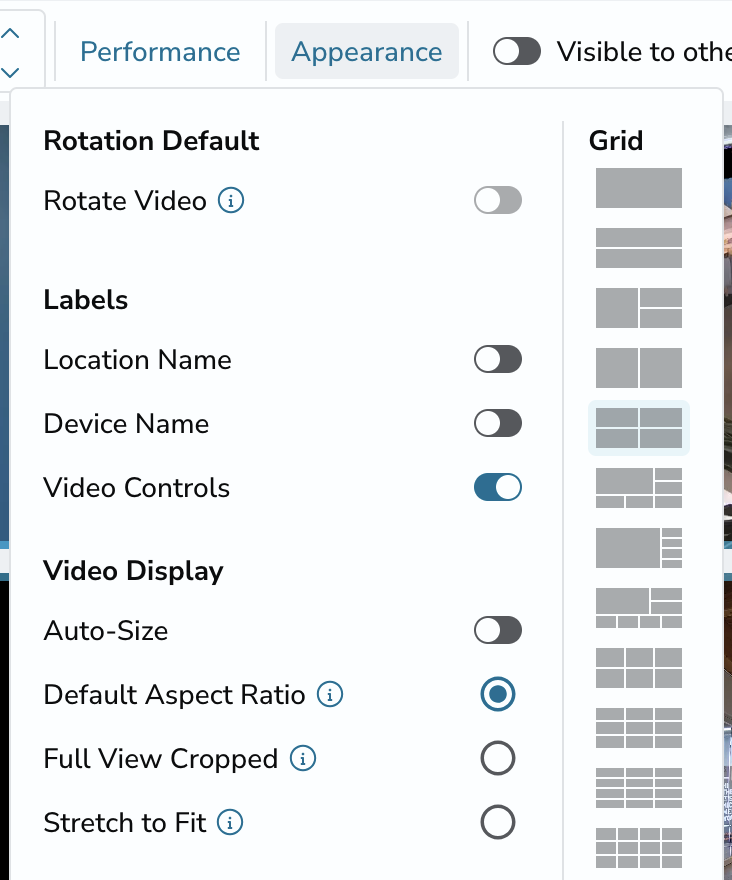732x880 pixels.
Task: Click the Grid heading text
Action: 616,140
